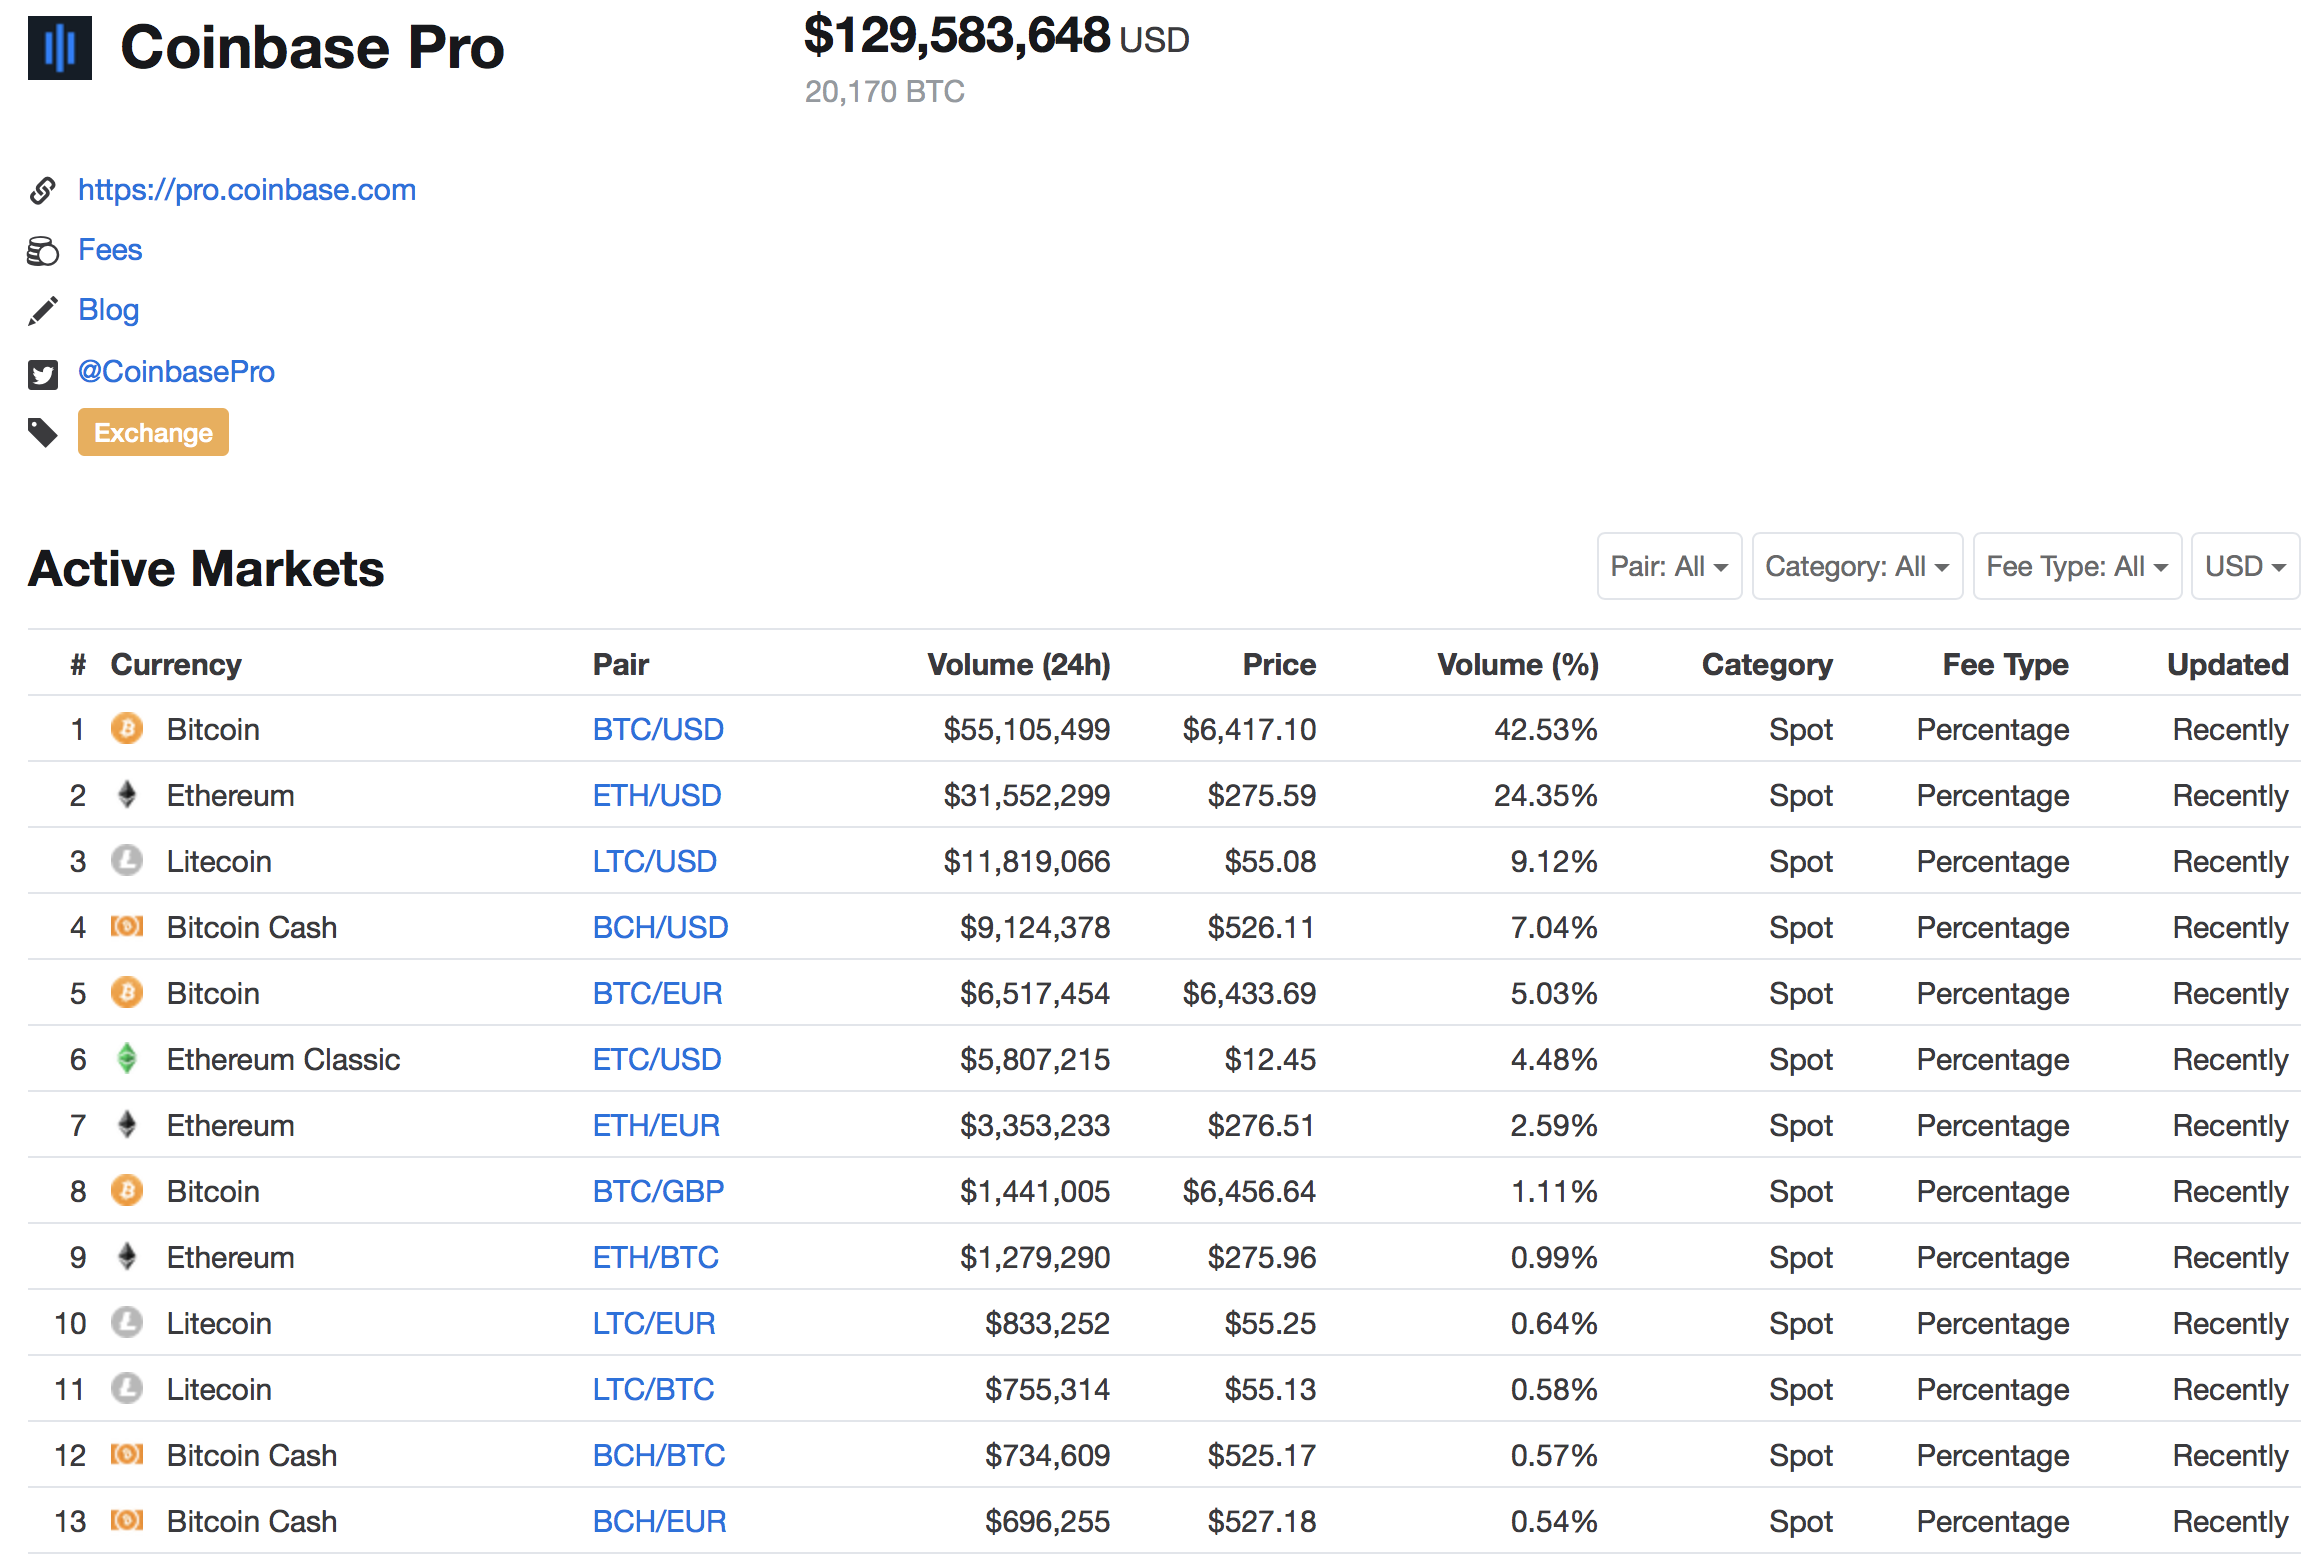Click the Litecoin icon in the LTC/USD row
Image resolution: width=2312 pixels, height=1558 pixels.
coord(127,860)
